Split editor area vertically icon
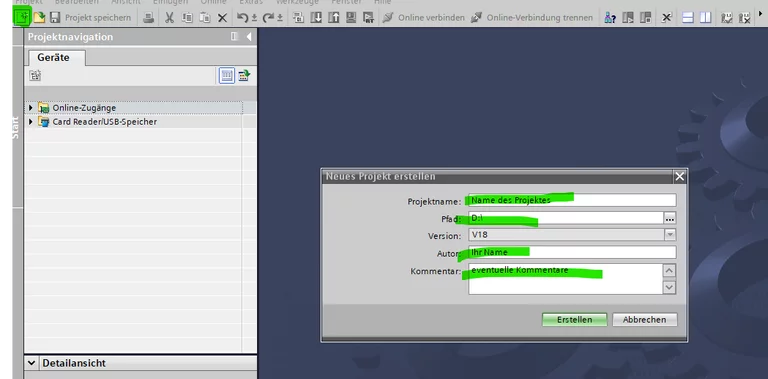The image size is (768, 379). [x=705, y=18]
